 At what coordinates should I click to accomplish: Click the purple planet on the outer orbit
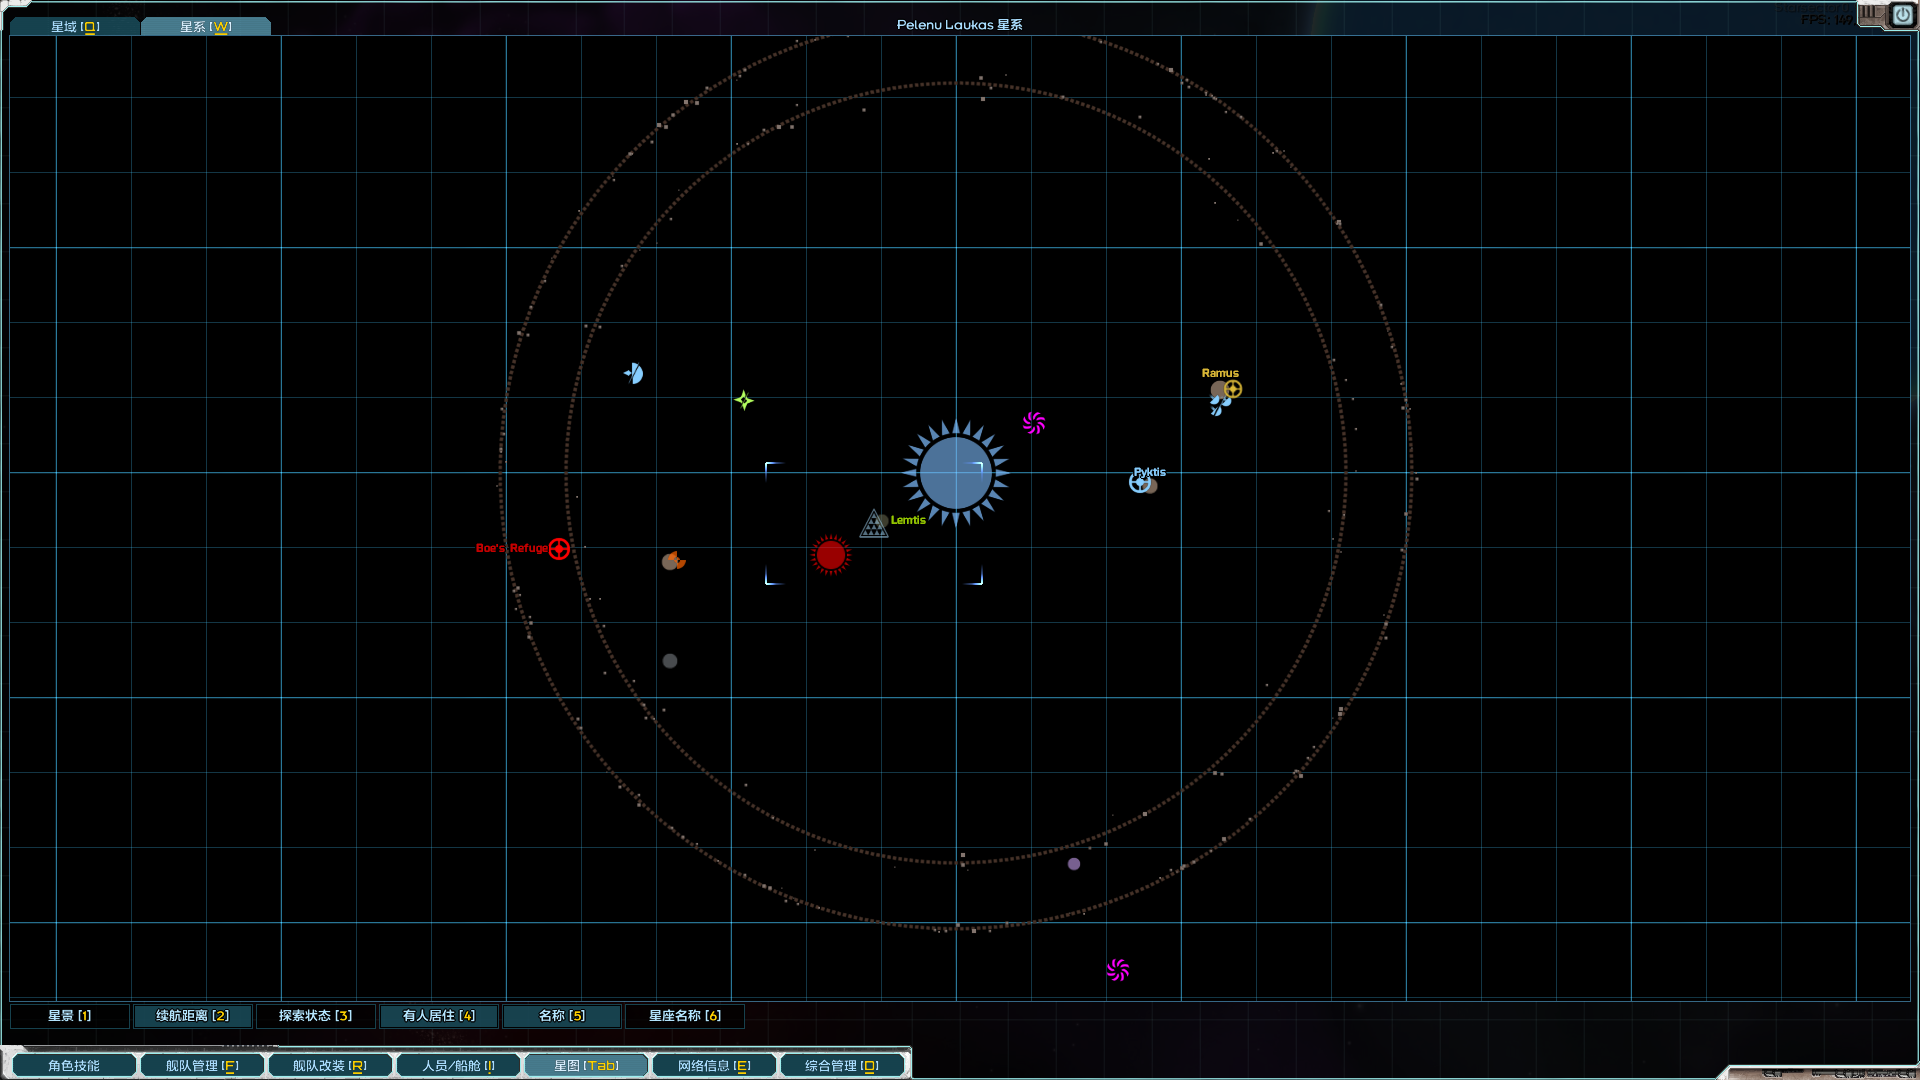coord(1073,864)
